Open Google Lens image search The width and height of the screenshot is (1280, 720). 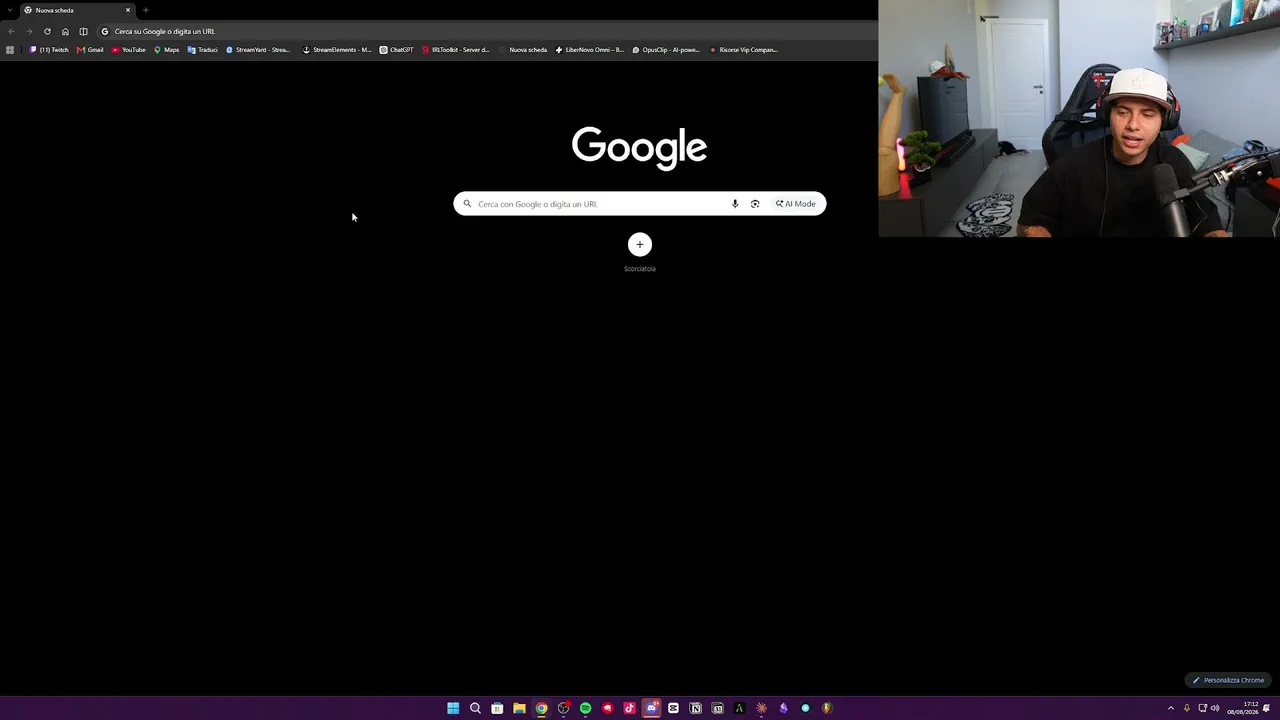tap(755, 204)
